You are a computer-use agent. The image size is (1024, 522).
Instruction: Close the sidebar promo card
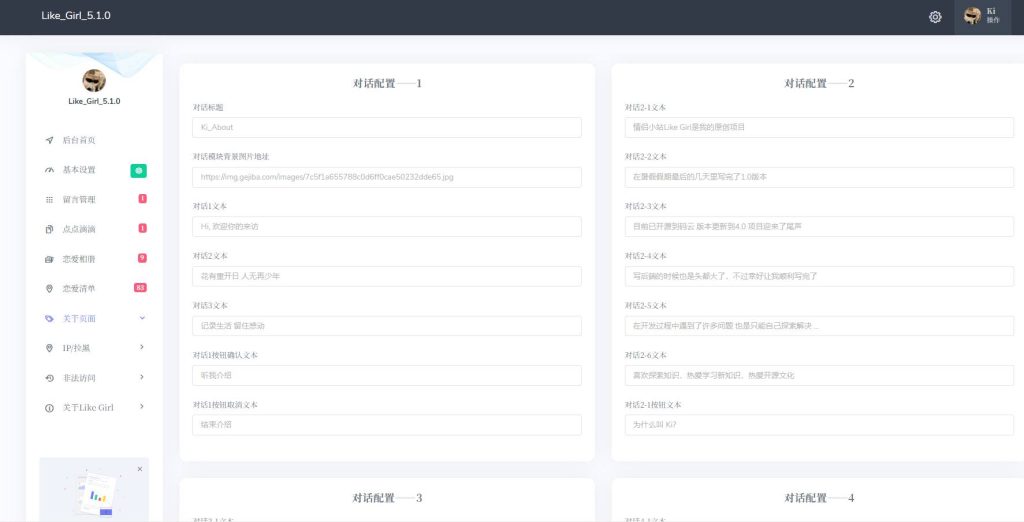(x=140, y=469)
